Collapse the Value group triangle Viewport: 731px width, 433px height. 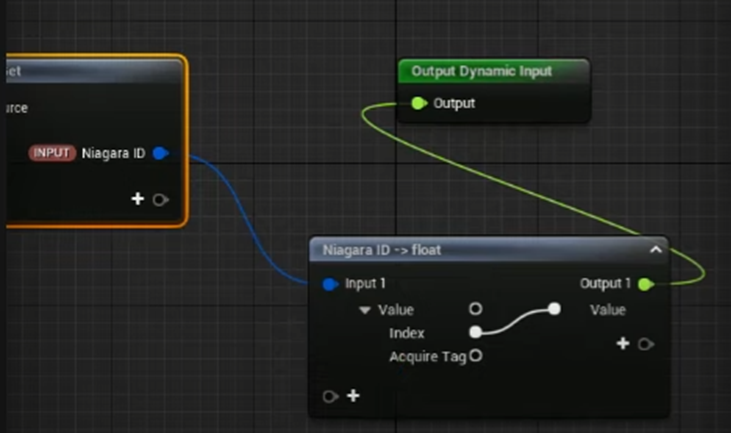point(365,310)
